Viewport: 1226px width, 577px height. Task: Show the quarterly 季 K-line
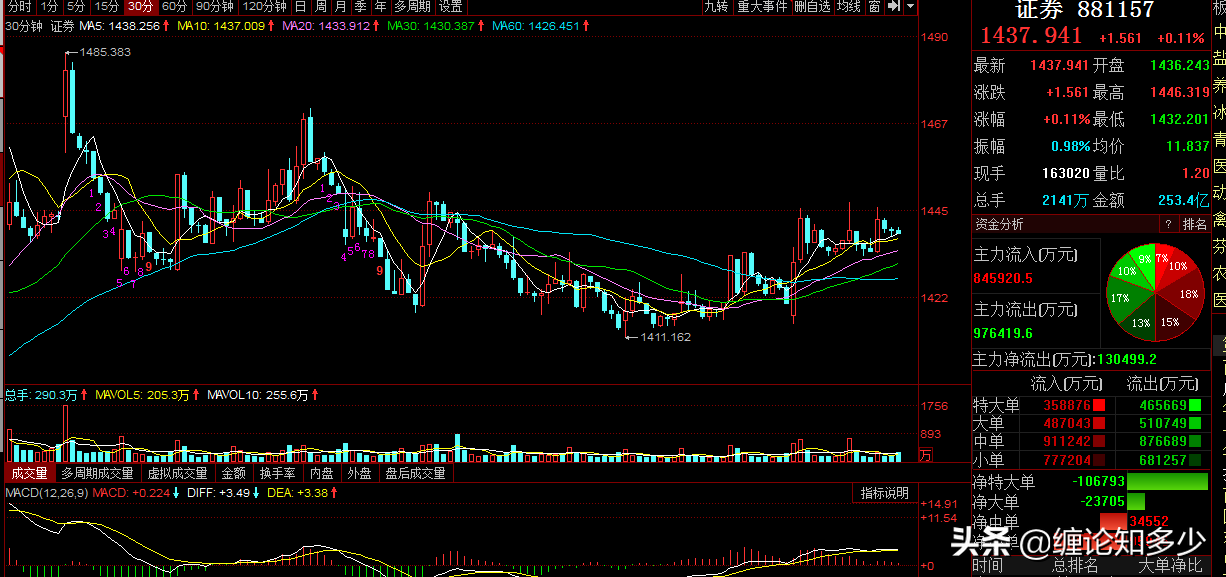click(x=360, y=6)
